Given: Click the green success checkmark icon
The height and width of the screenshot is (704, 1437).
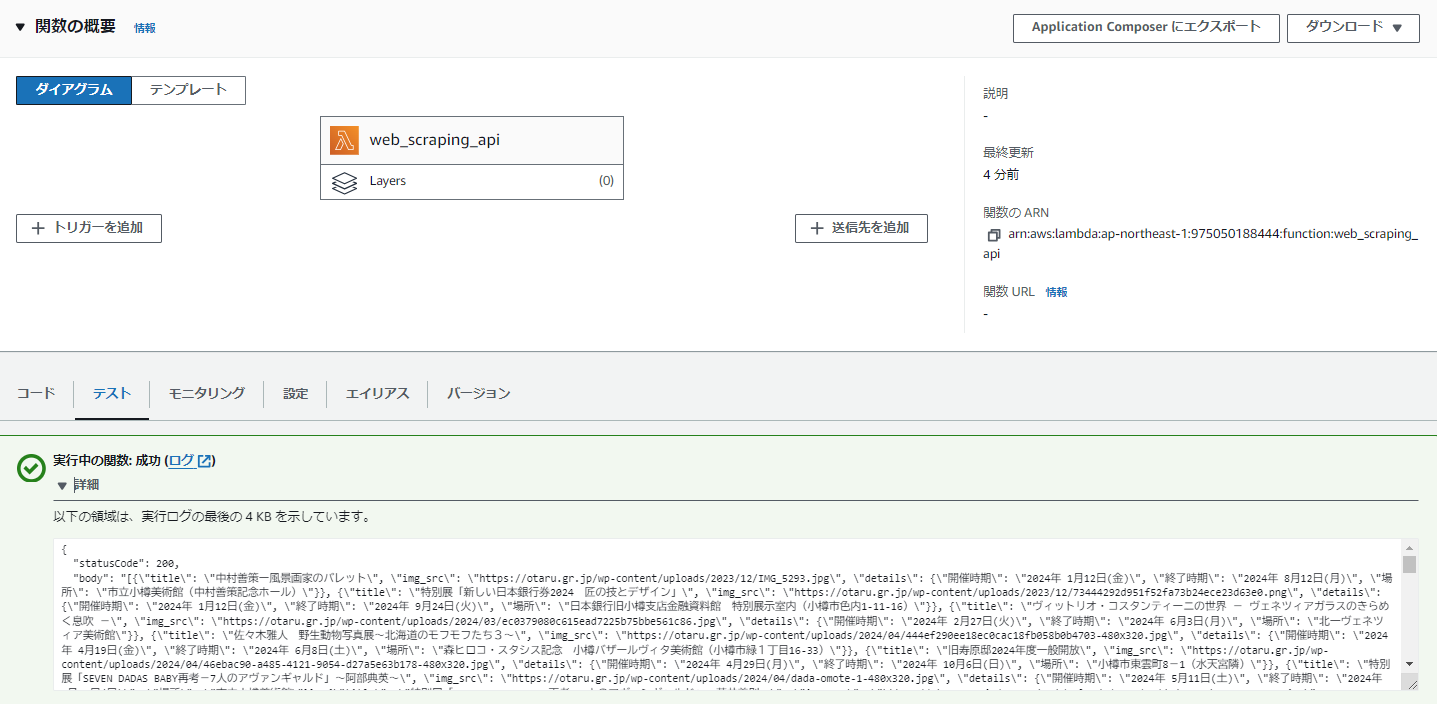Looking at the screenshot, I should [30, 467].
